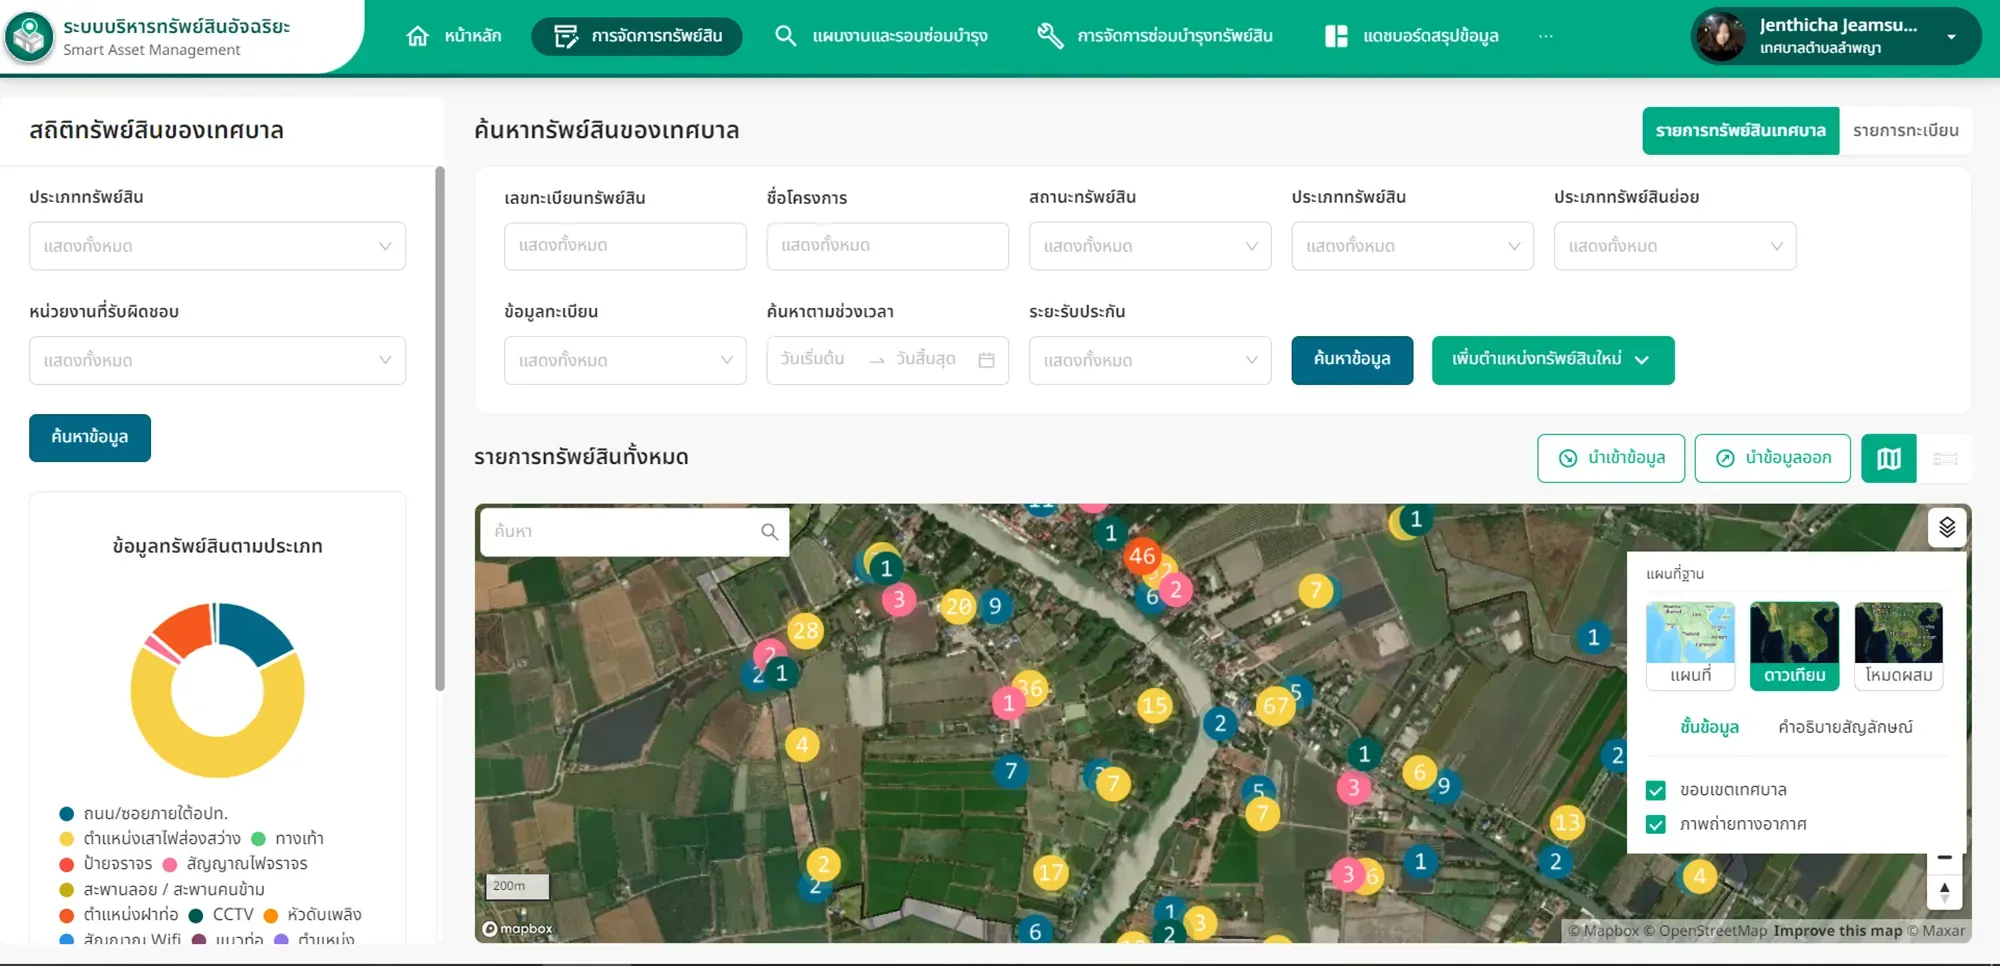The height and width of the screenshot is (966, 2000).
Task: Reset map north compass arrow
Action: (1944, 892)
